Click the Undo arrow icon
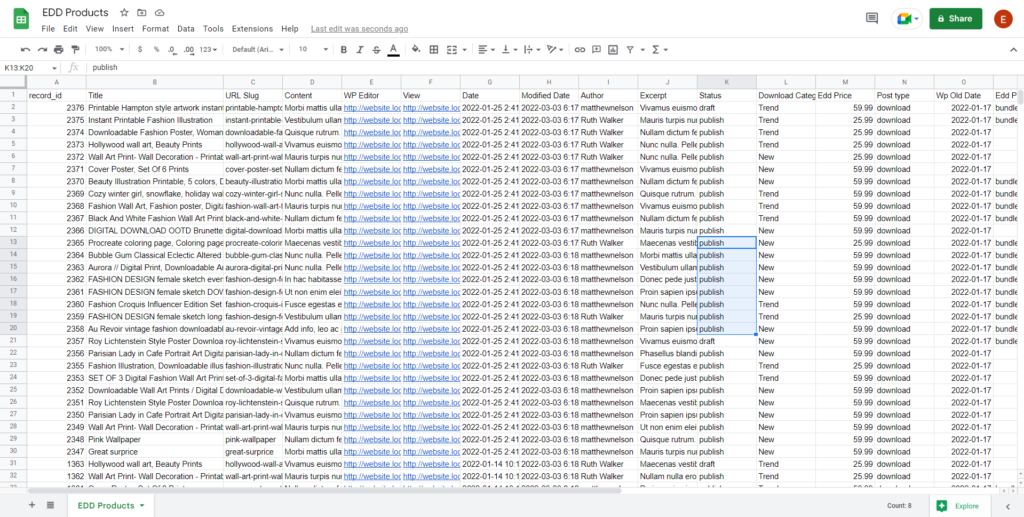1024x517 pixels. (25, 50)
